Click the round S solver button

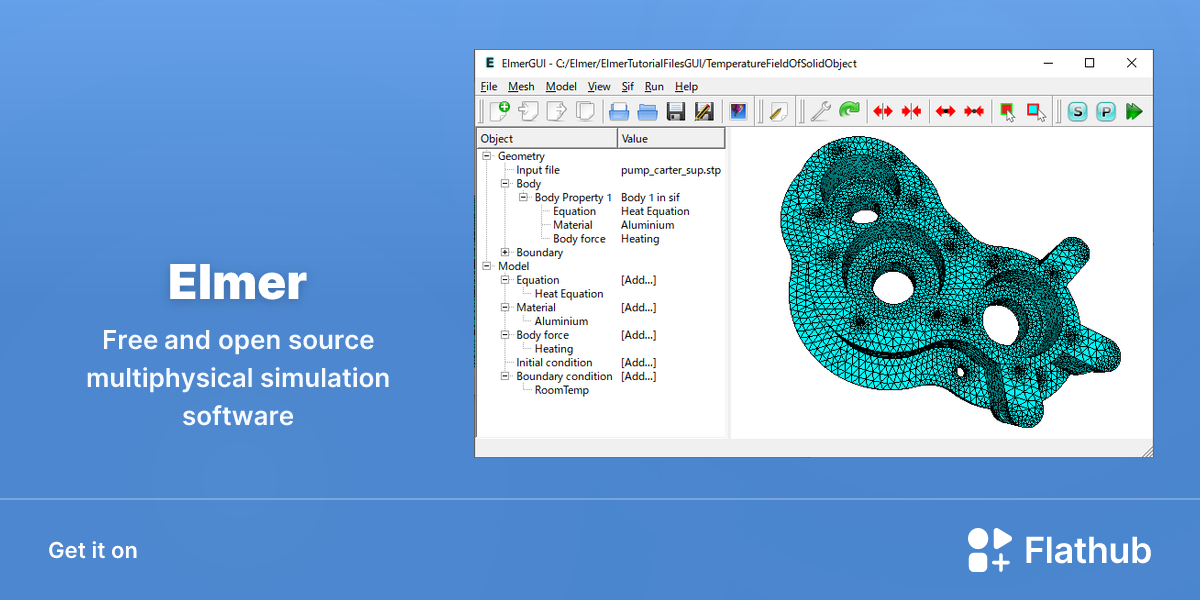tap(1077, 111)
